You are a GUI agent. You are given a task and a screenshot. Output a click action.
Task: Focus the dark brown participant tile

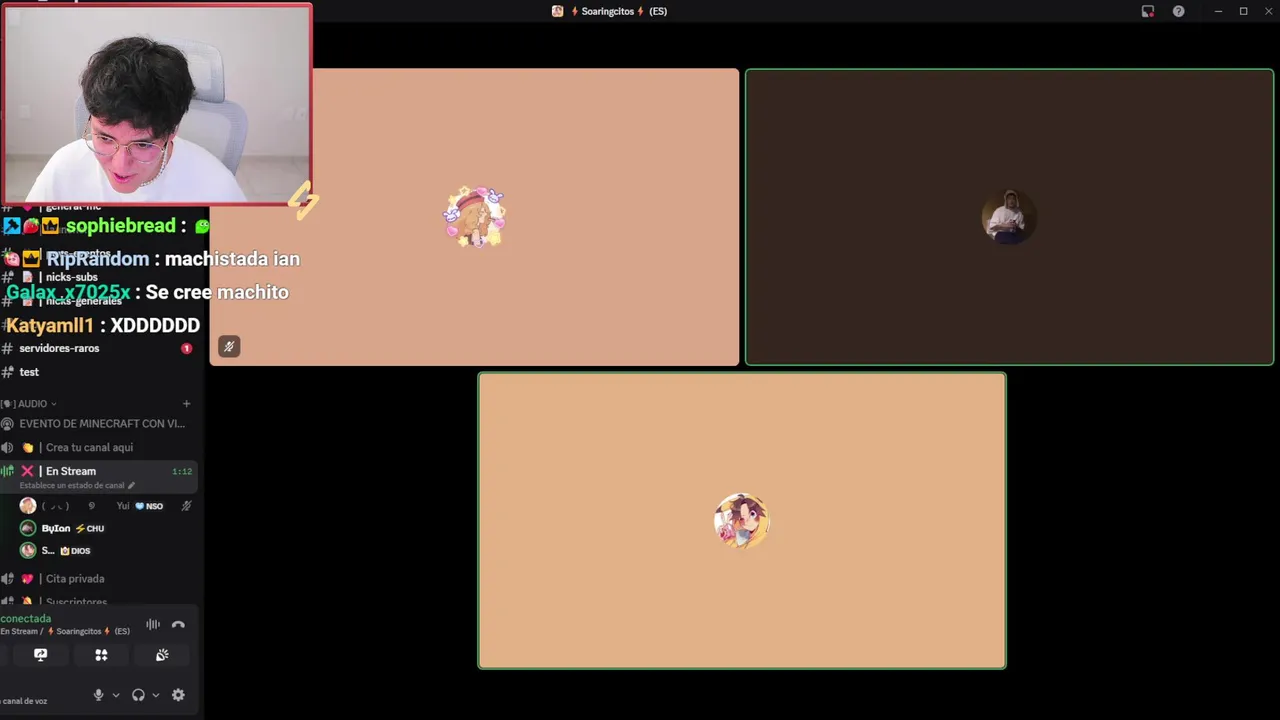tap(1009, 217)
